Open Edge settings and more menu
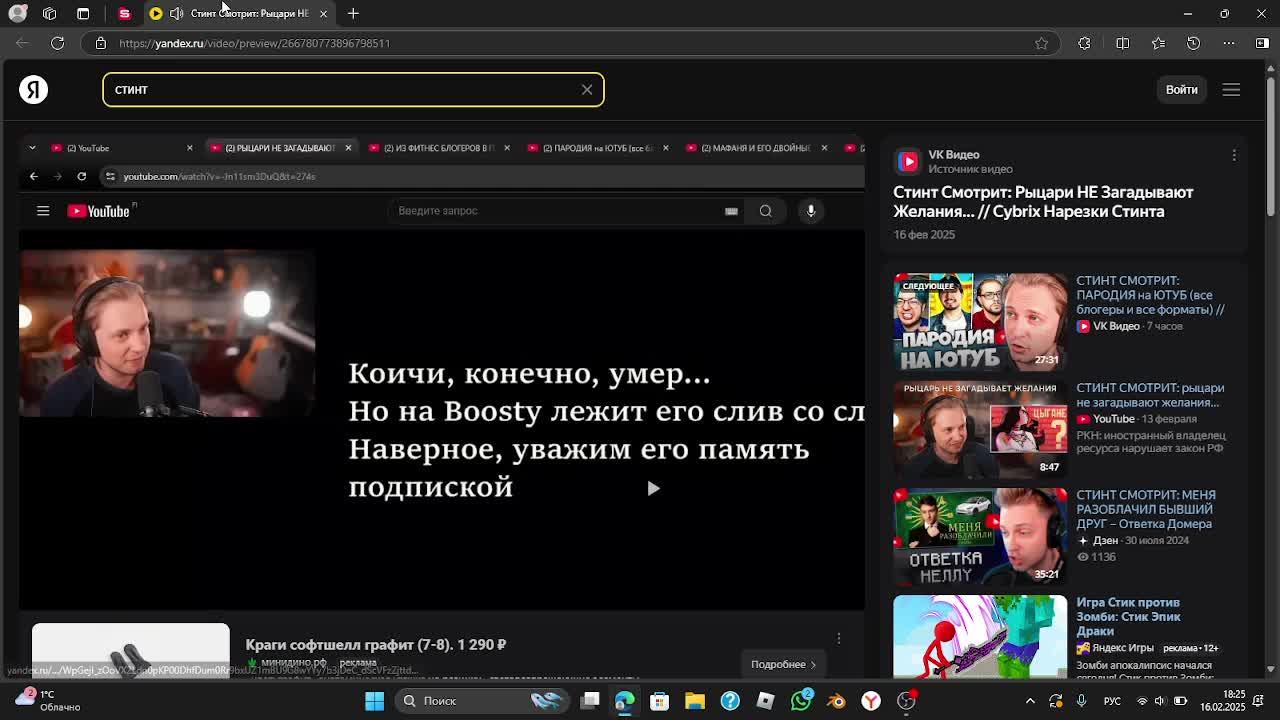The width and height of the screenshot is (1280, 720). 1229,43
